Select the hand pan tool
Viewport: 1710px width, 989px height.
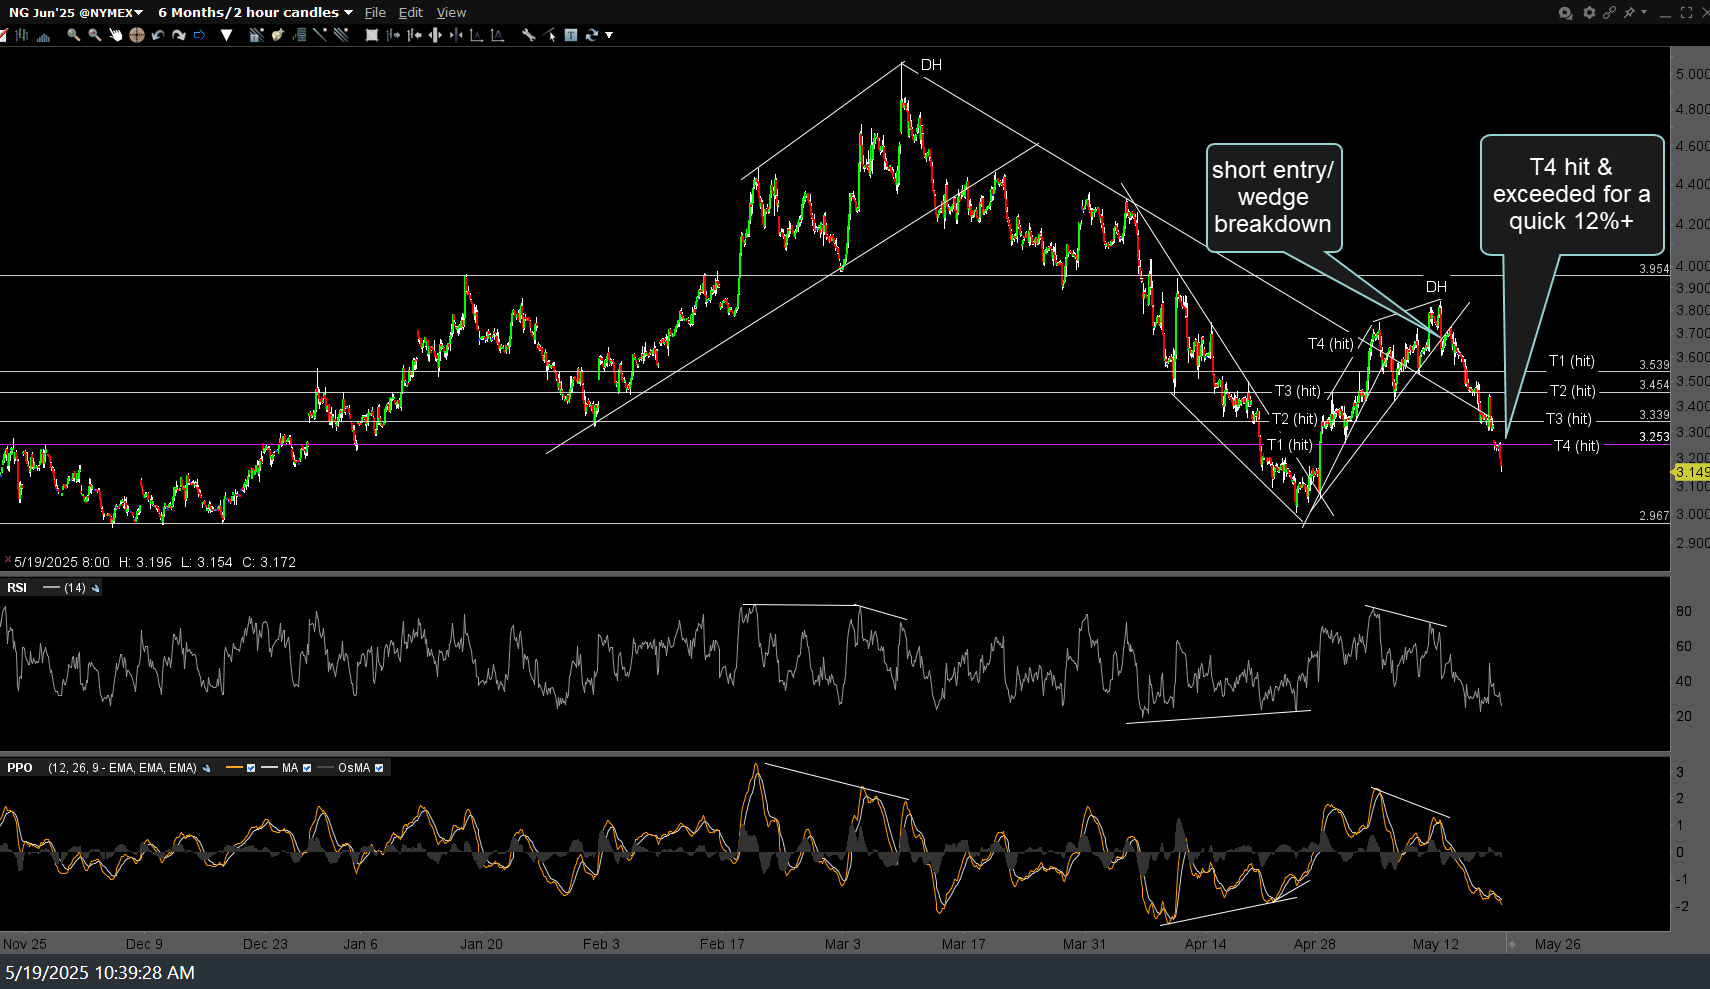(x=115, y=35)
